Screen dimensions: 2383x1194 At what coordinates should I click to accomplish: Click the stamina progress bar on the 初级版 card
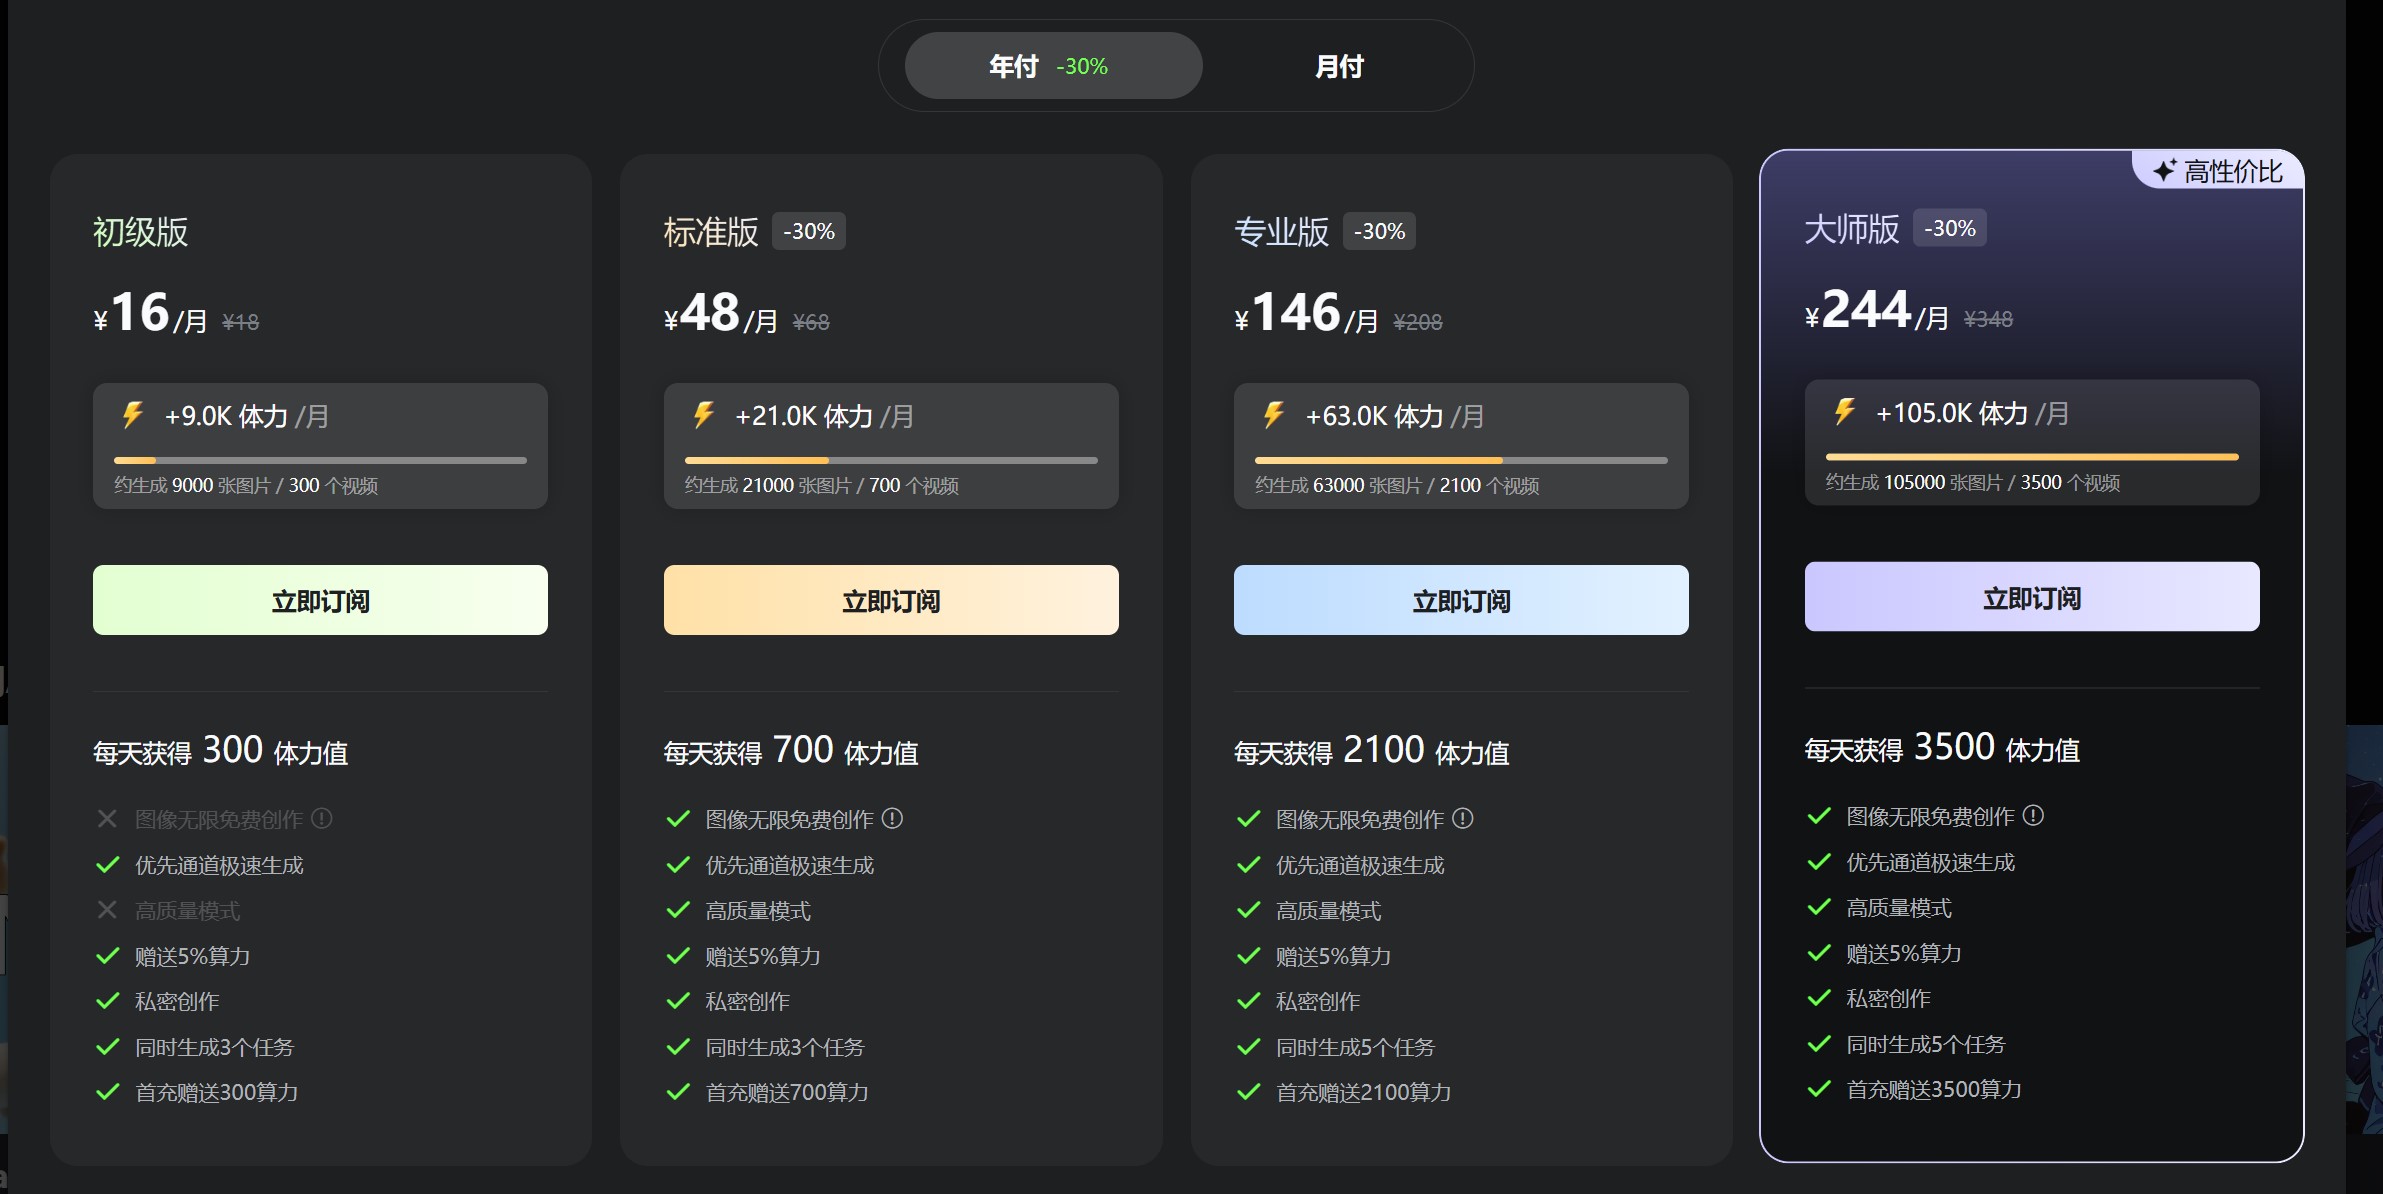coord(320,460)
